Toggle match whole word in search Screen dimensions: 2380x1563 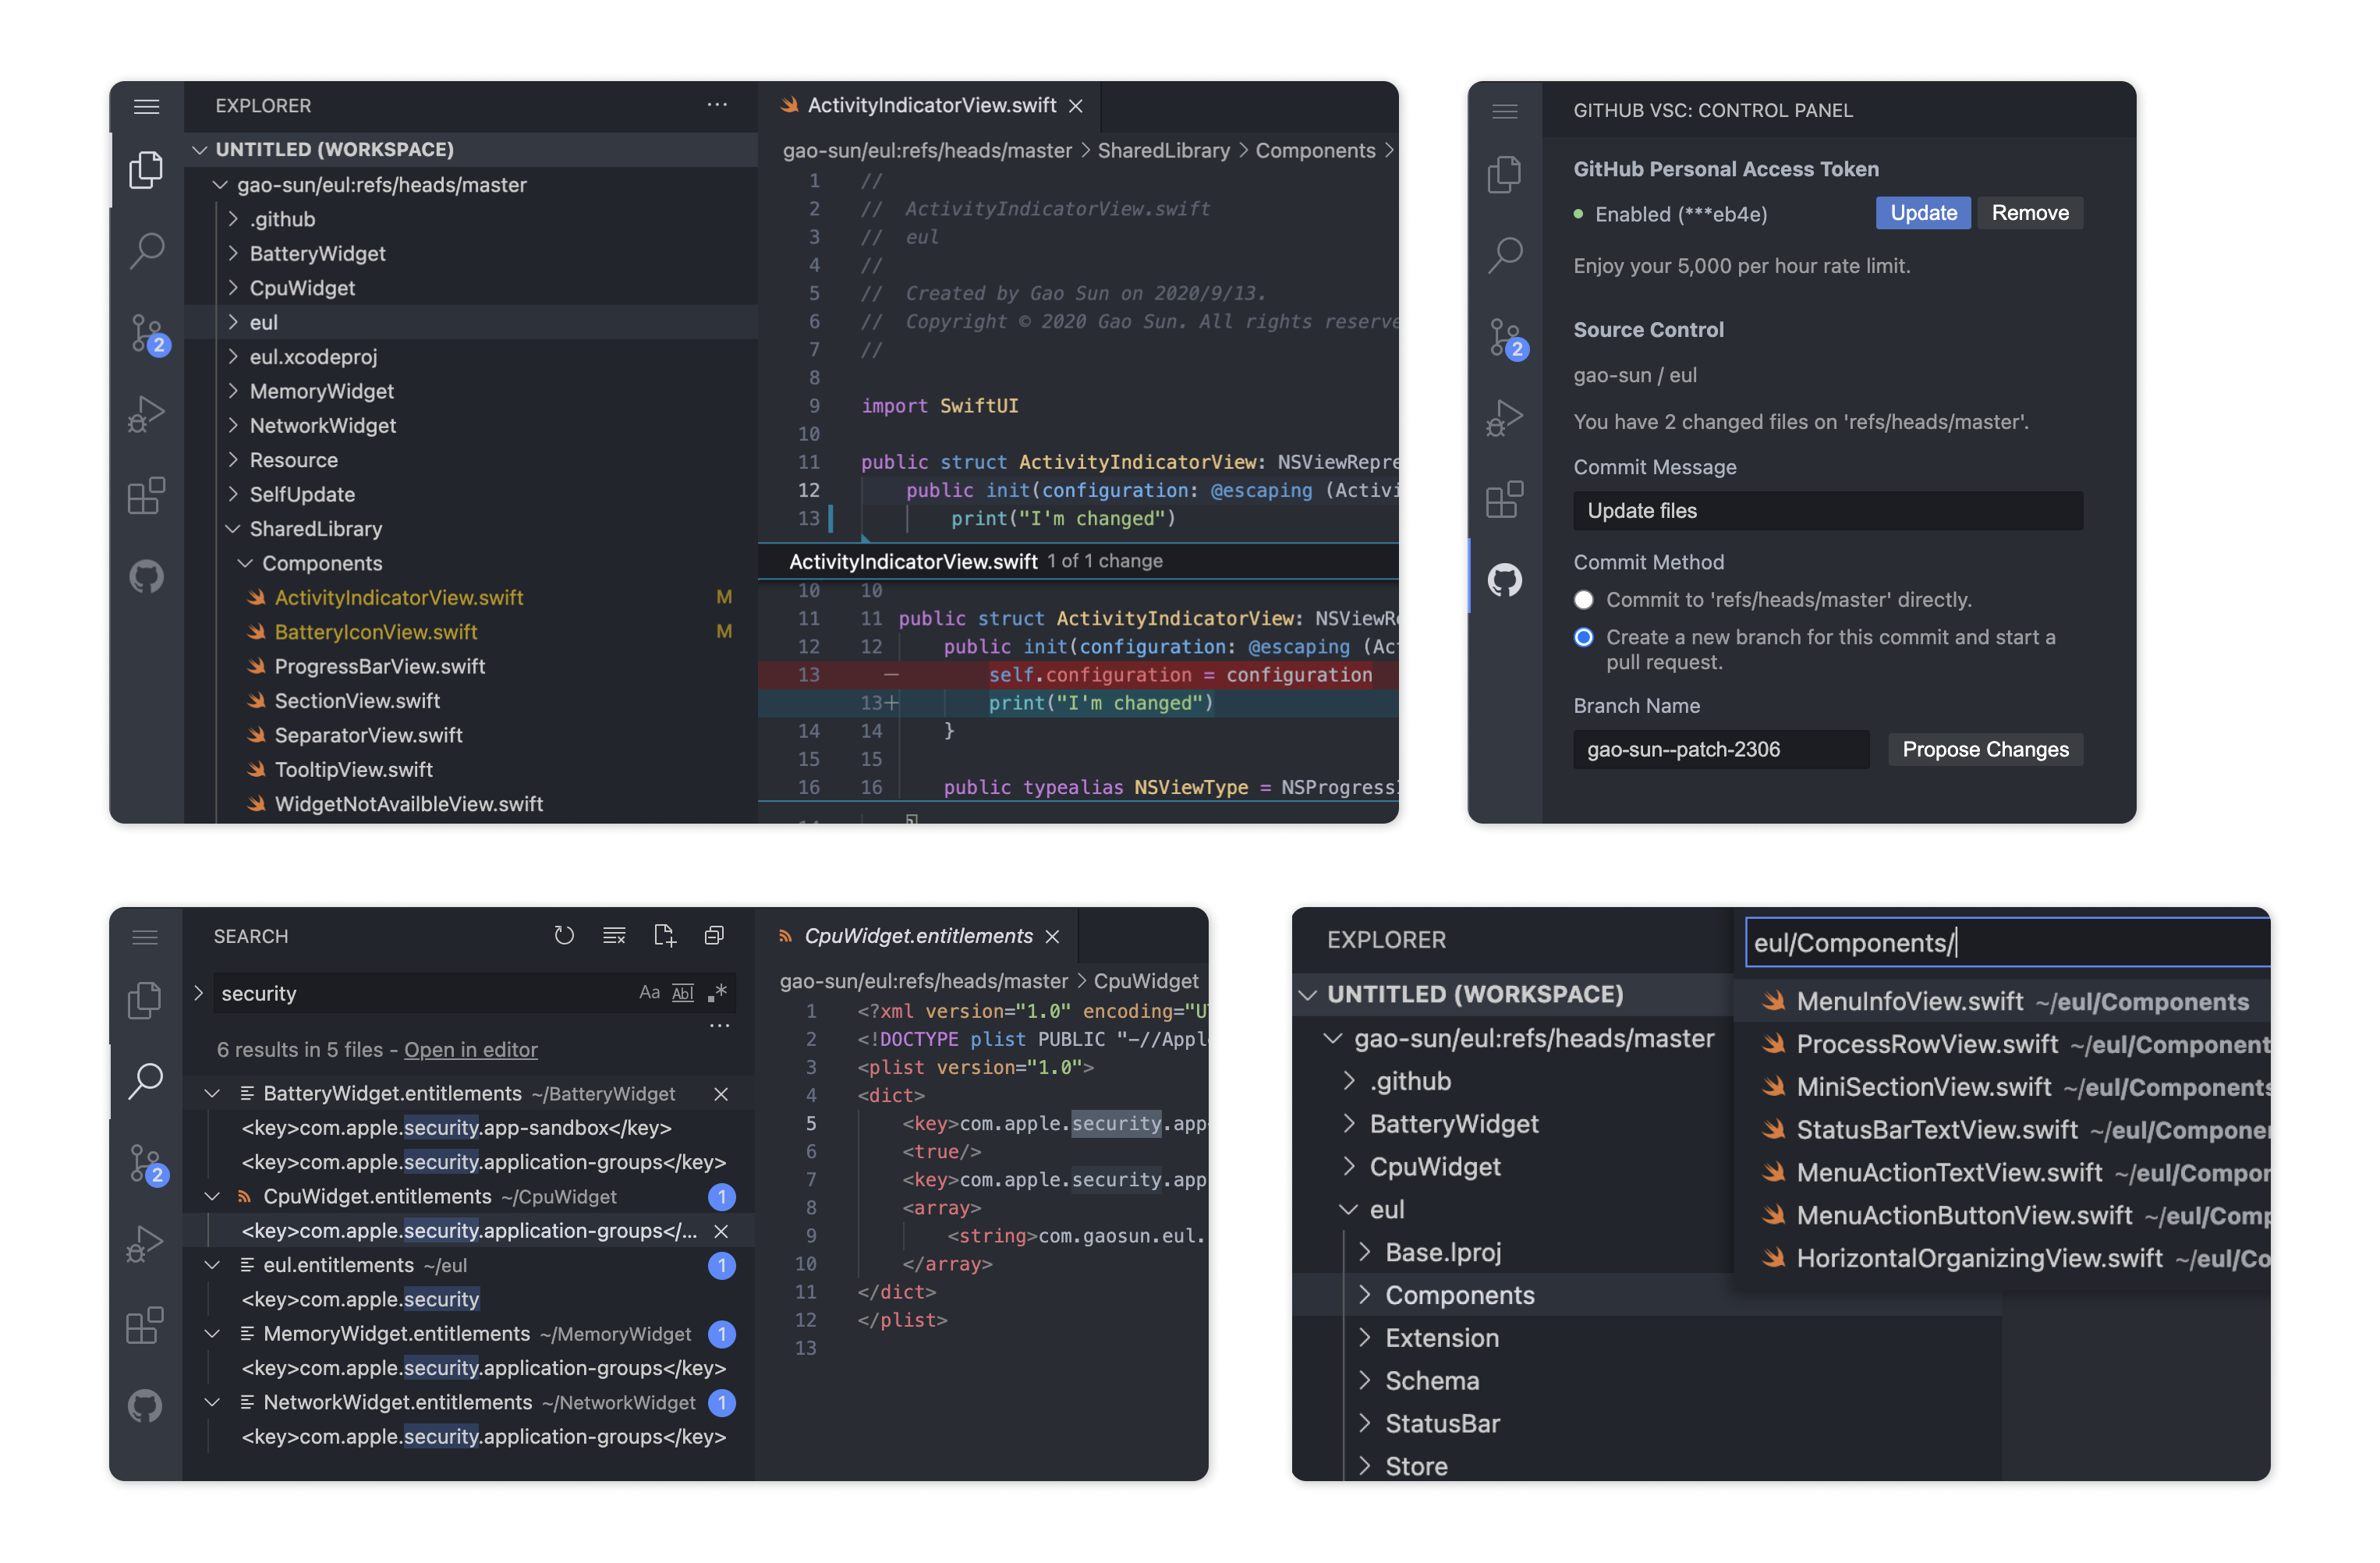(x=683, y=992)
